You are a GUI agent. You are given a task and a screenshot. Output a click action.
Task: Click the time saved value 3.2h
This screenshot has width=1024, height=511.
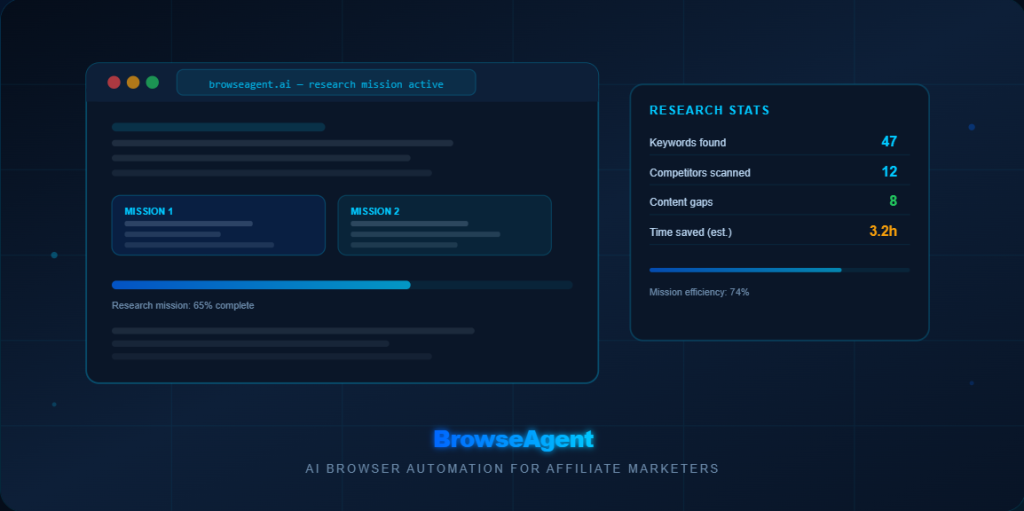(x=883, y=231)
